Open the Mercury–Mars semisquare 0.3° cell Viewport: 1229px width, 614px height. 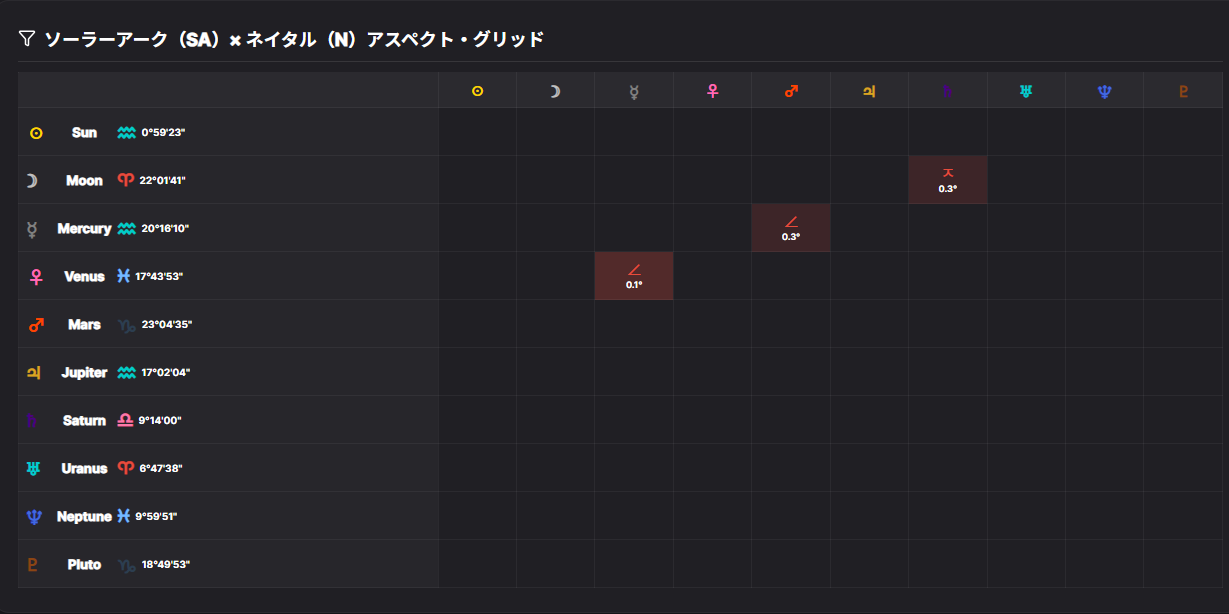pyautogui.click(x=791, y=228)
